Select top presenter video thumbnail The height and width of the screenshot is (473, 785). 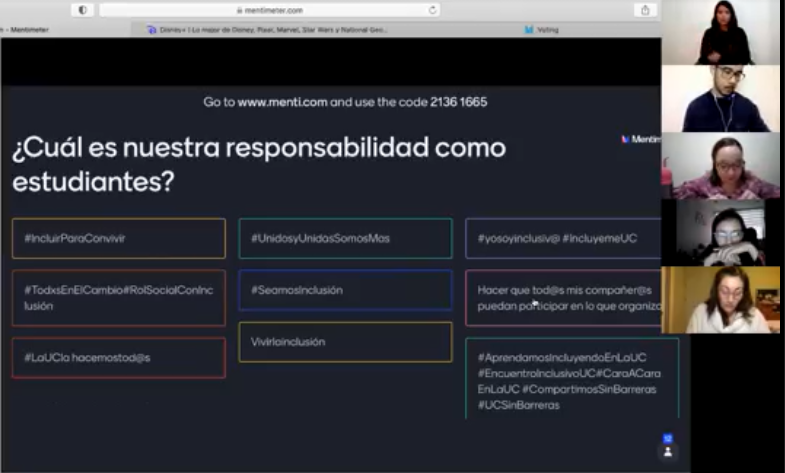pyautogui.click(x=720, y=32)
